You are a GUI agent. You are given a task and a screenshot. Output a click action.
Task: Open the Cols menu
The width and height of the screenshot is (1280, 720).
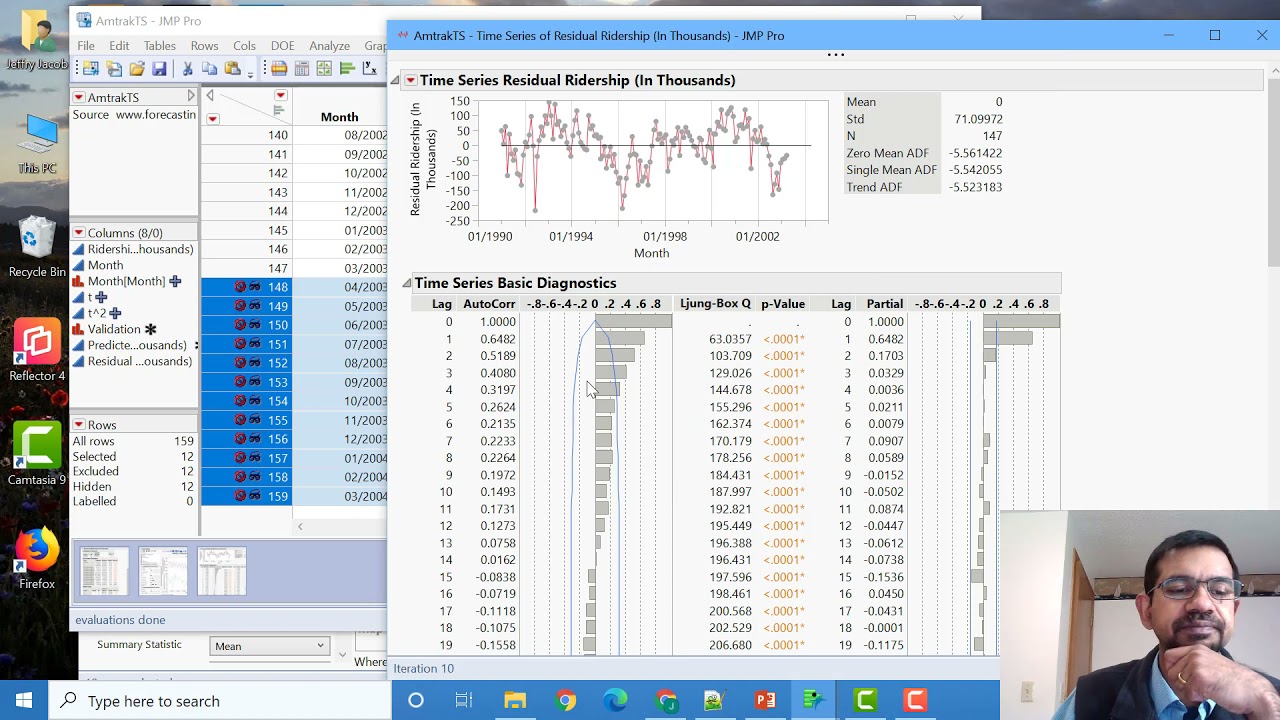coord(244,46)
